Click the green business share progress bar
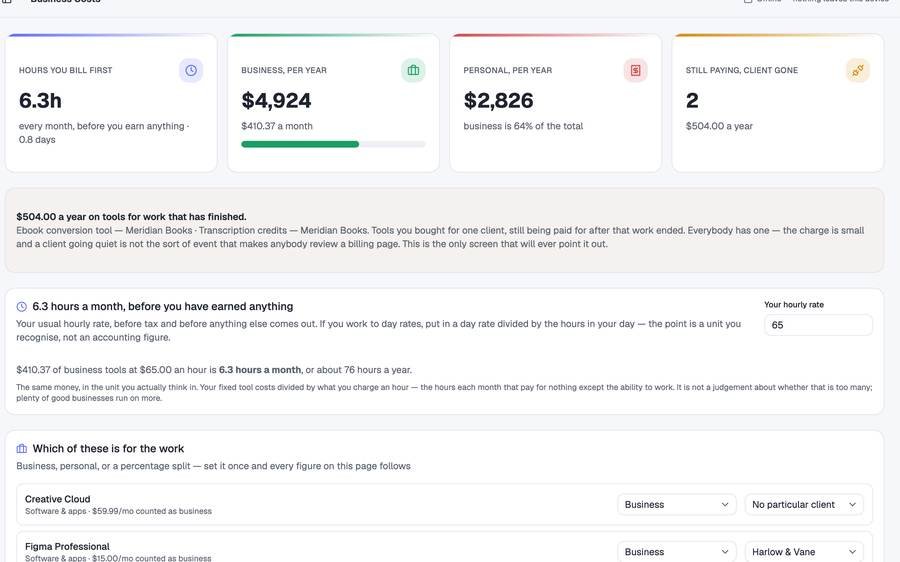Screen dimensions: 900x562 333,144
